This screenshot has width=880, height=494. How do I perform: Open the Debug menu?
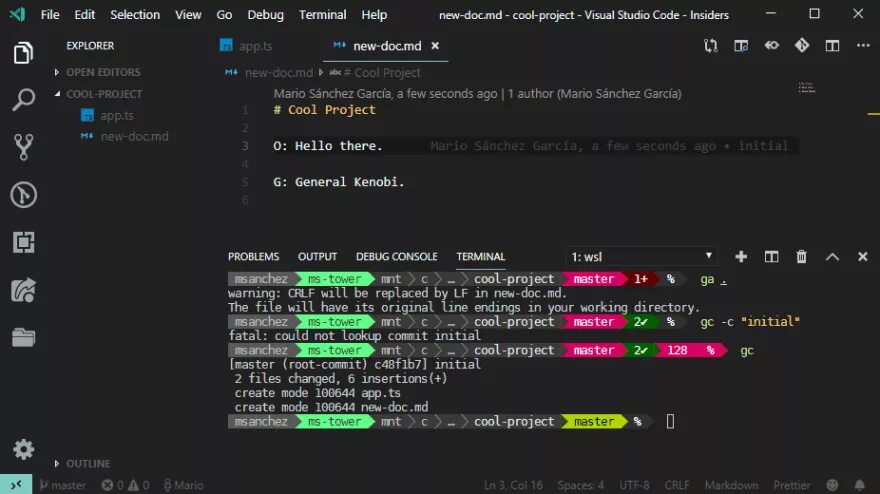[x=265, y=15]
